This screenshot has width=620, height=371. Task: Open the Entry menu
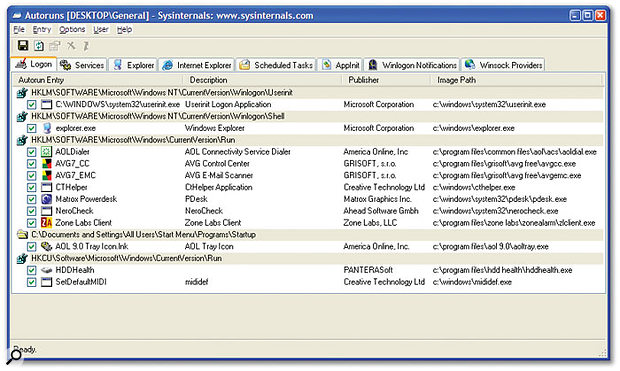42,29
